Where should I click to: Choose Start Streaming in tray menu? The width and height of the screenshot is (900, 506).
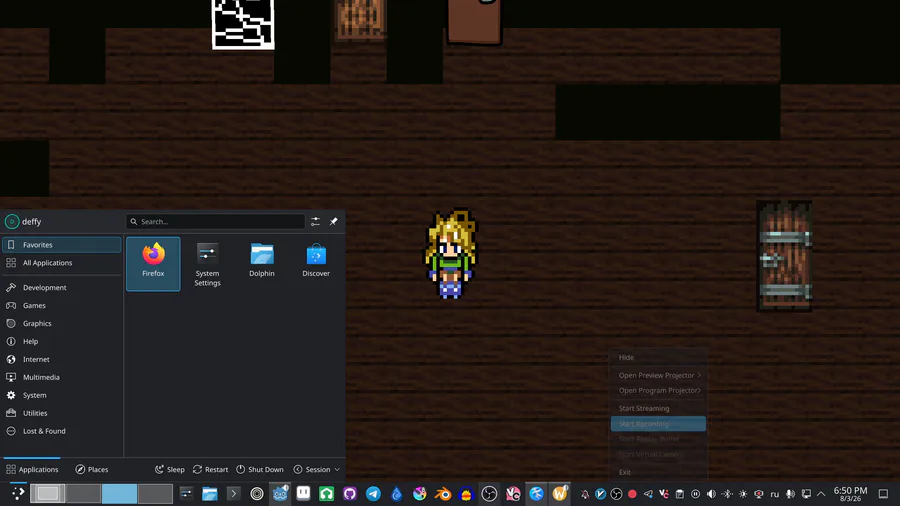coord(658,408)
